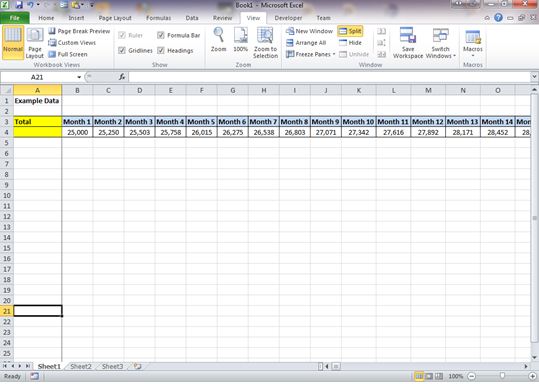Switch to the Sheet2 tab
Image resolution: width=539 pixels, height=384 pixels.
click(x=81, y=366)
